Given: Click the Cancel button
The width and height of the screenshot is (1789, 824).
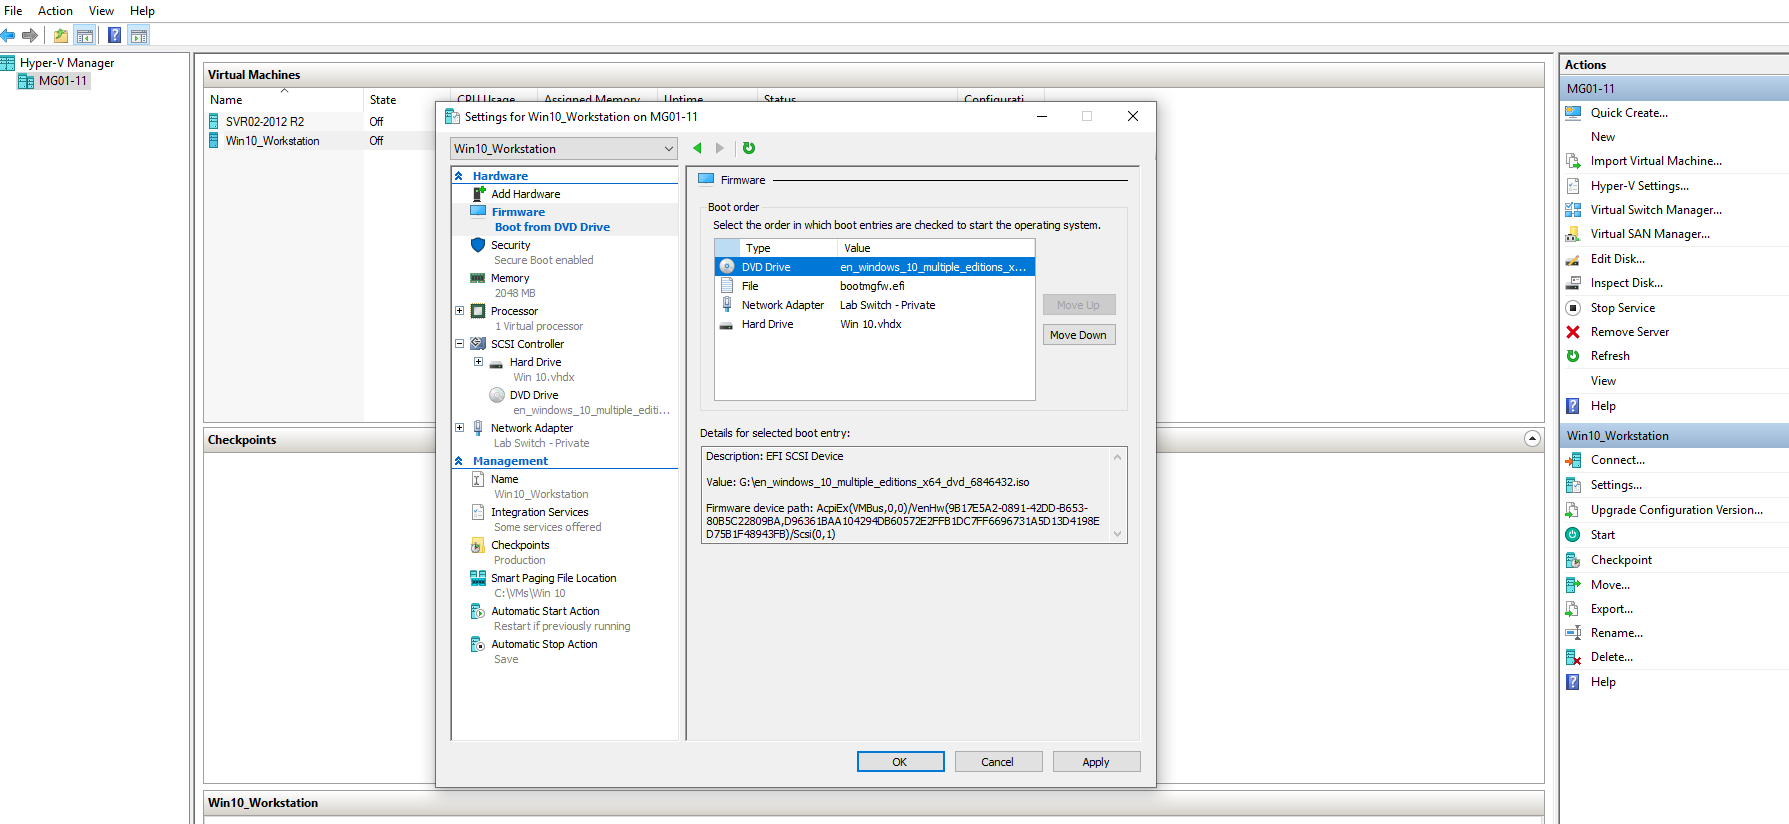Looking at the screenshot, I should [997, 762].
